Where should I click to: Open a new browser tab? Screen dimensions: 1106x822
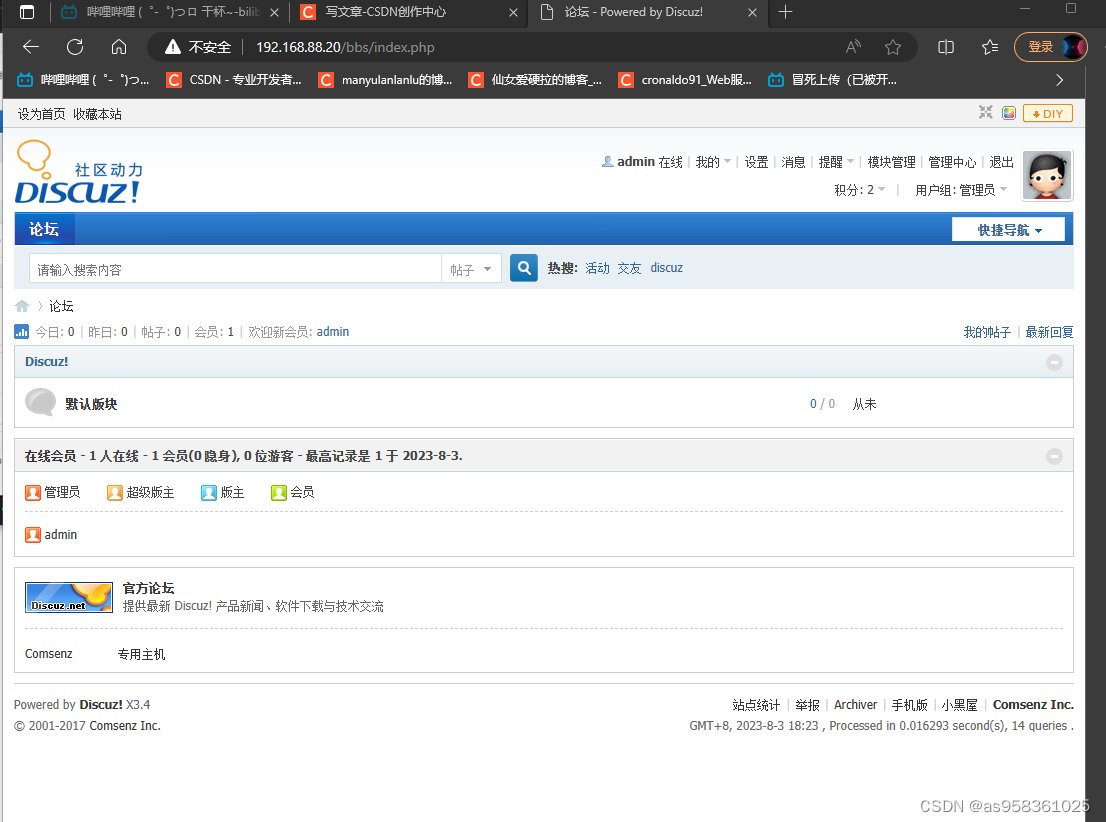coord(785,12)
